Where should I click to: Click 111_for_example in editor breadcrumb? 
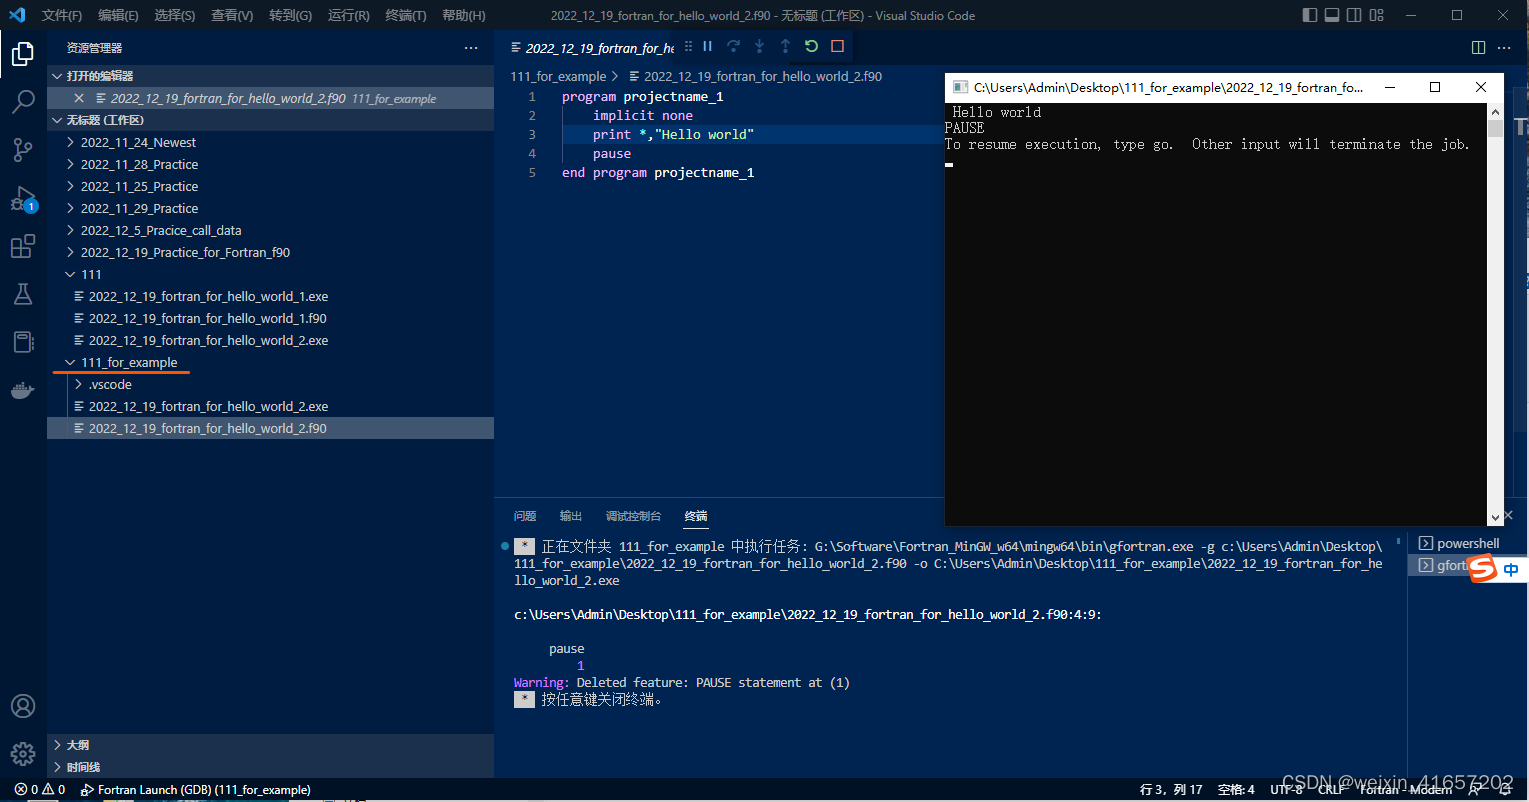coord(558,76)
